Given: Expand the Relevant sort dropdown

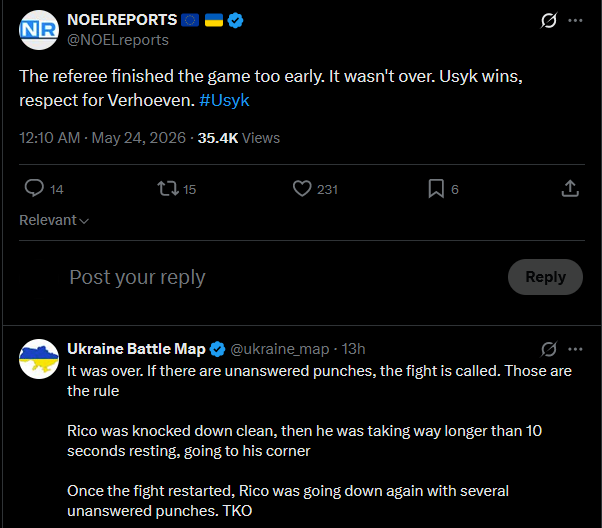Looking at the screenshot, I should [54, 220].
